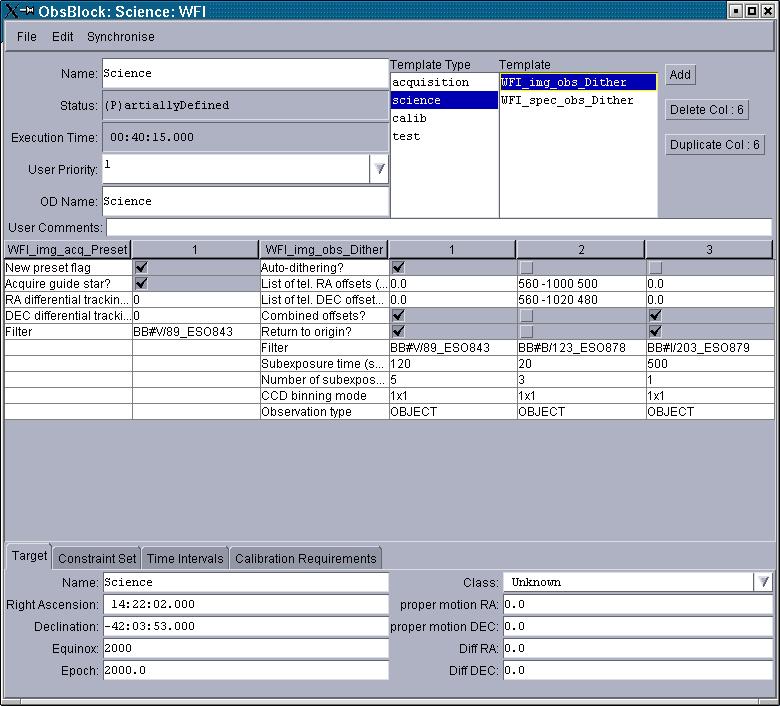Click the Add template button
The width and height of the screenshot is (780, 706).
point(680,75)
